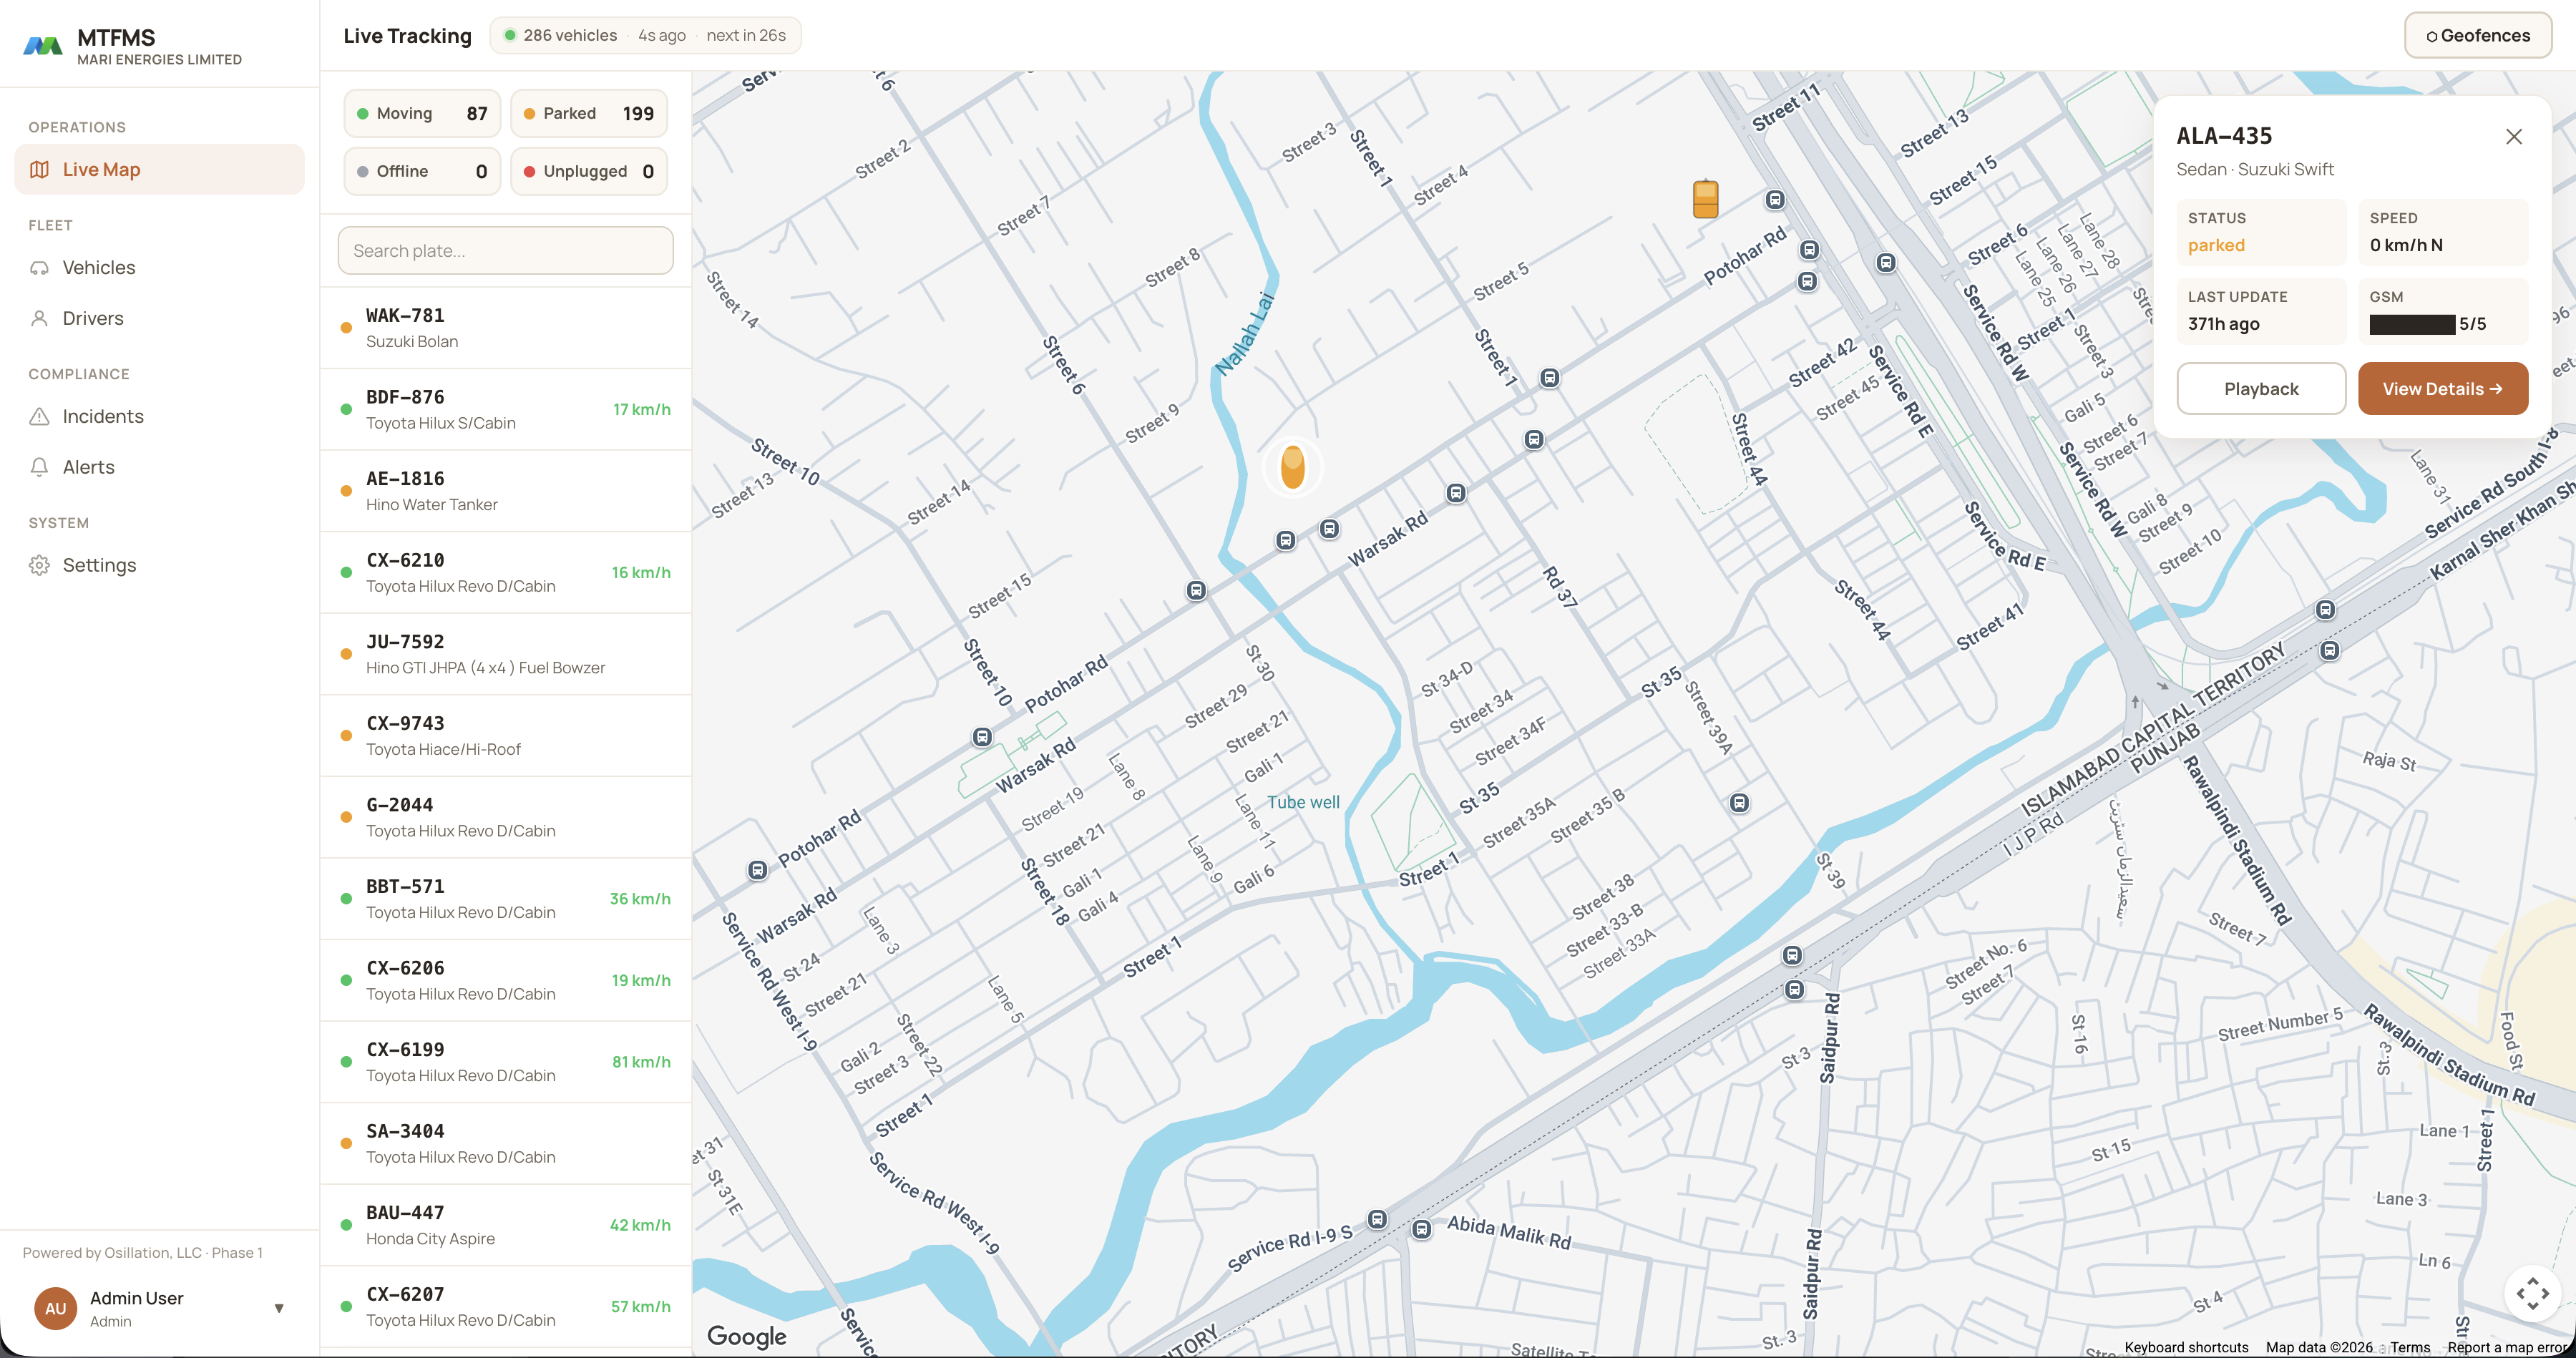Click the MTFMS logo icon
Viewport: 2576px width, 1358px height.
coord(43,45)
